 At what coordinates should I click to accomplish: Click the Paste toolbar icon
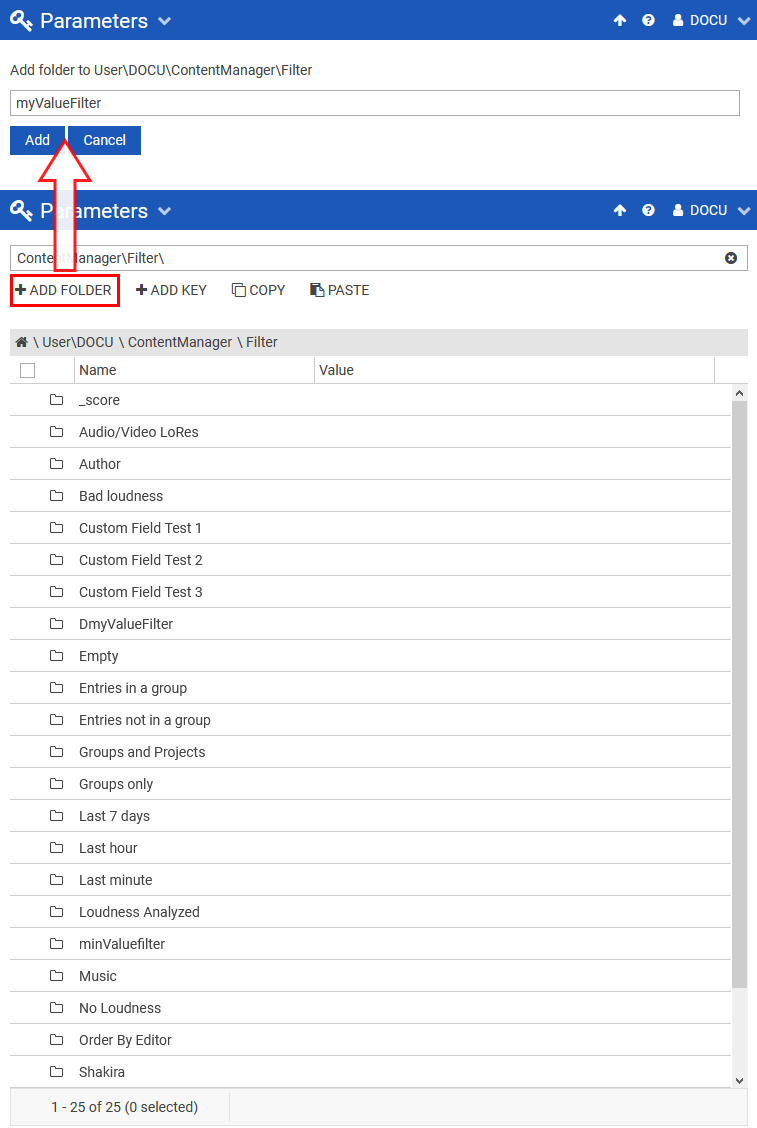(x=317, y=290)
